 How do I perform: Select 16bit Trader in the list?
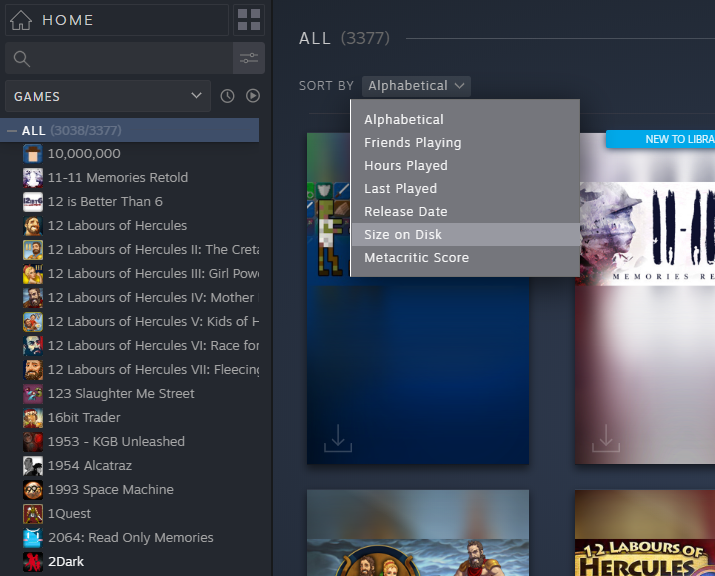(141, 418)
